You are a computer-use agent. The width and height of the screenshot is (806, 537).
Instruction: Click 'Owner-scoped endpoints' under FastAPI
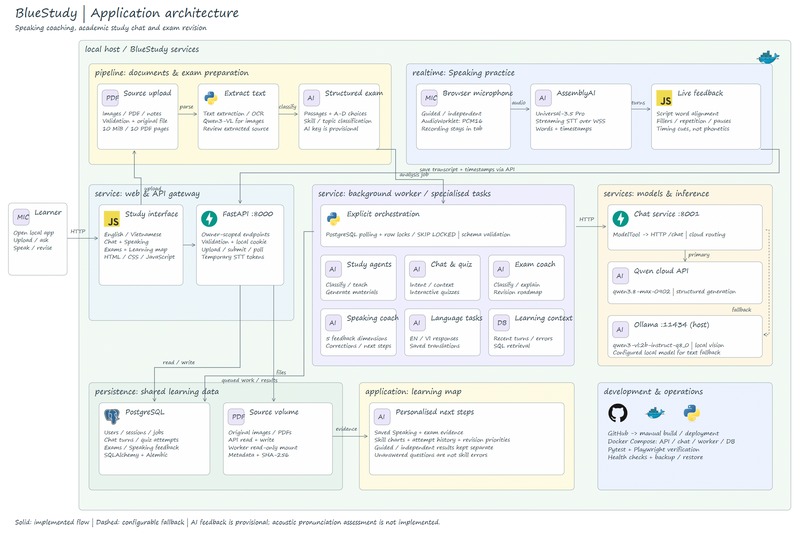point(235,234)
